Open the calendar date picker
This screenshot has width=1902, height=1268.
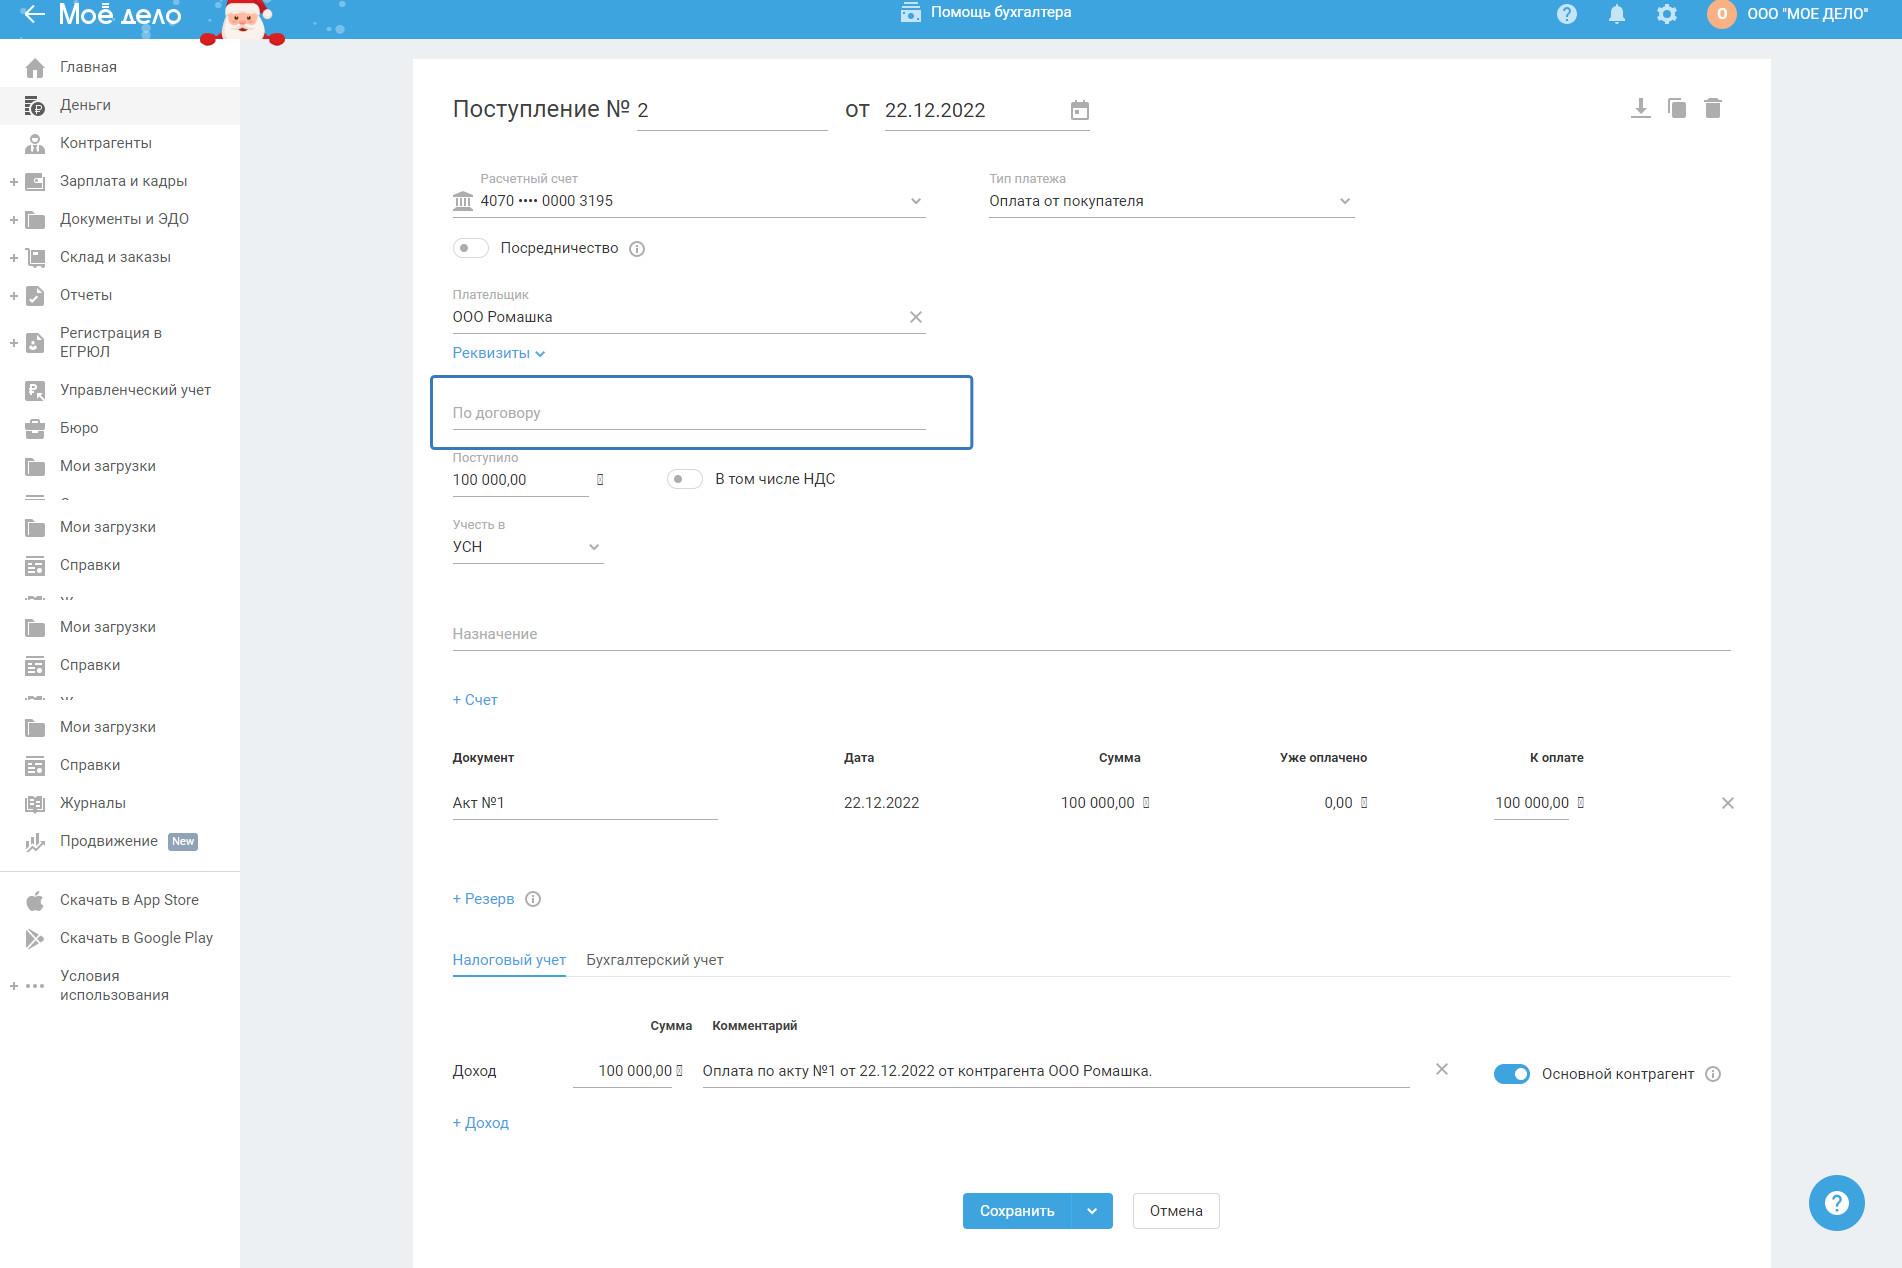pyautogui.click(x=1080, y=110)
